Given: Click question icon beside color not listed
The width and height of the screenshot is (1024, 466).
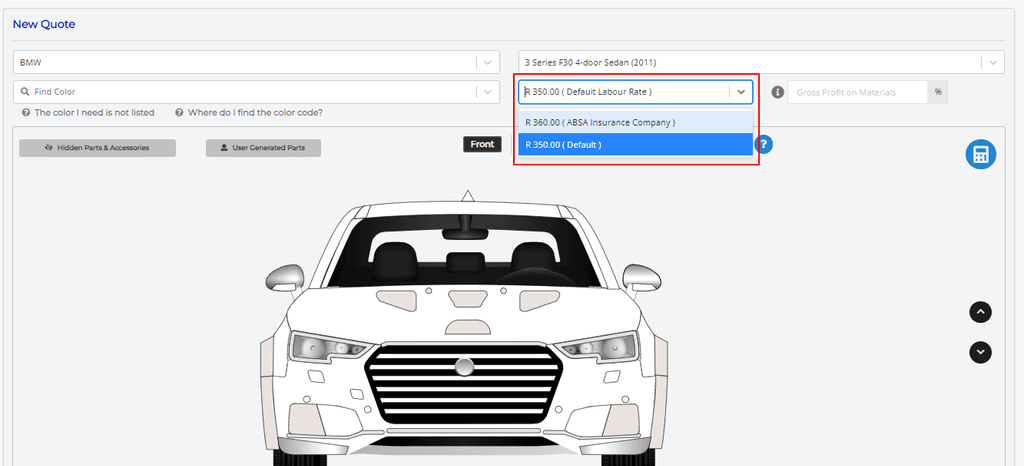Looking at the screenshot, I should pos(25,113).
